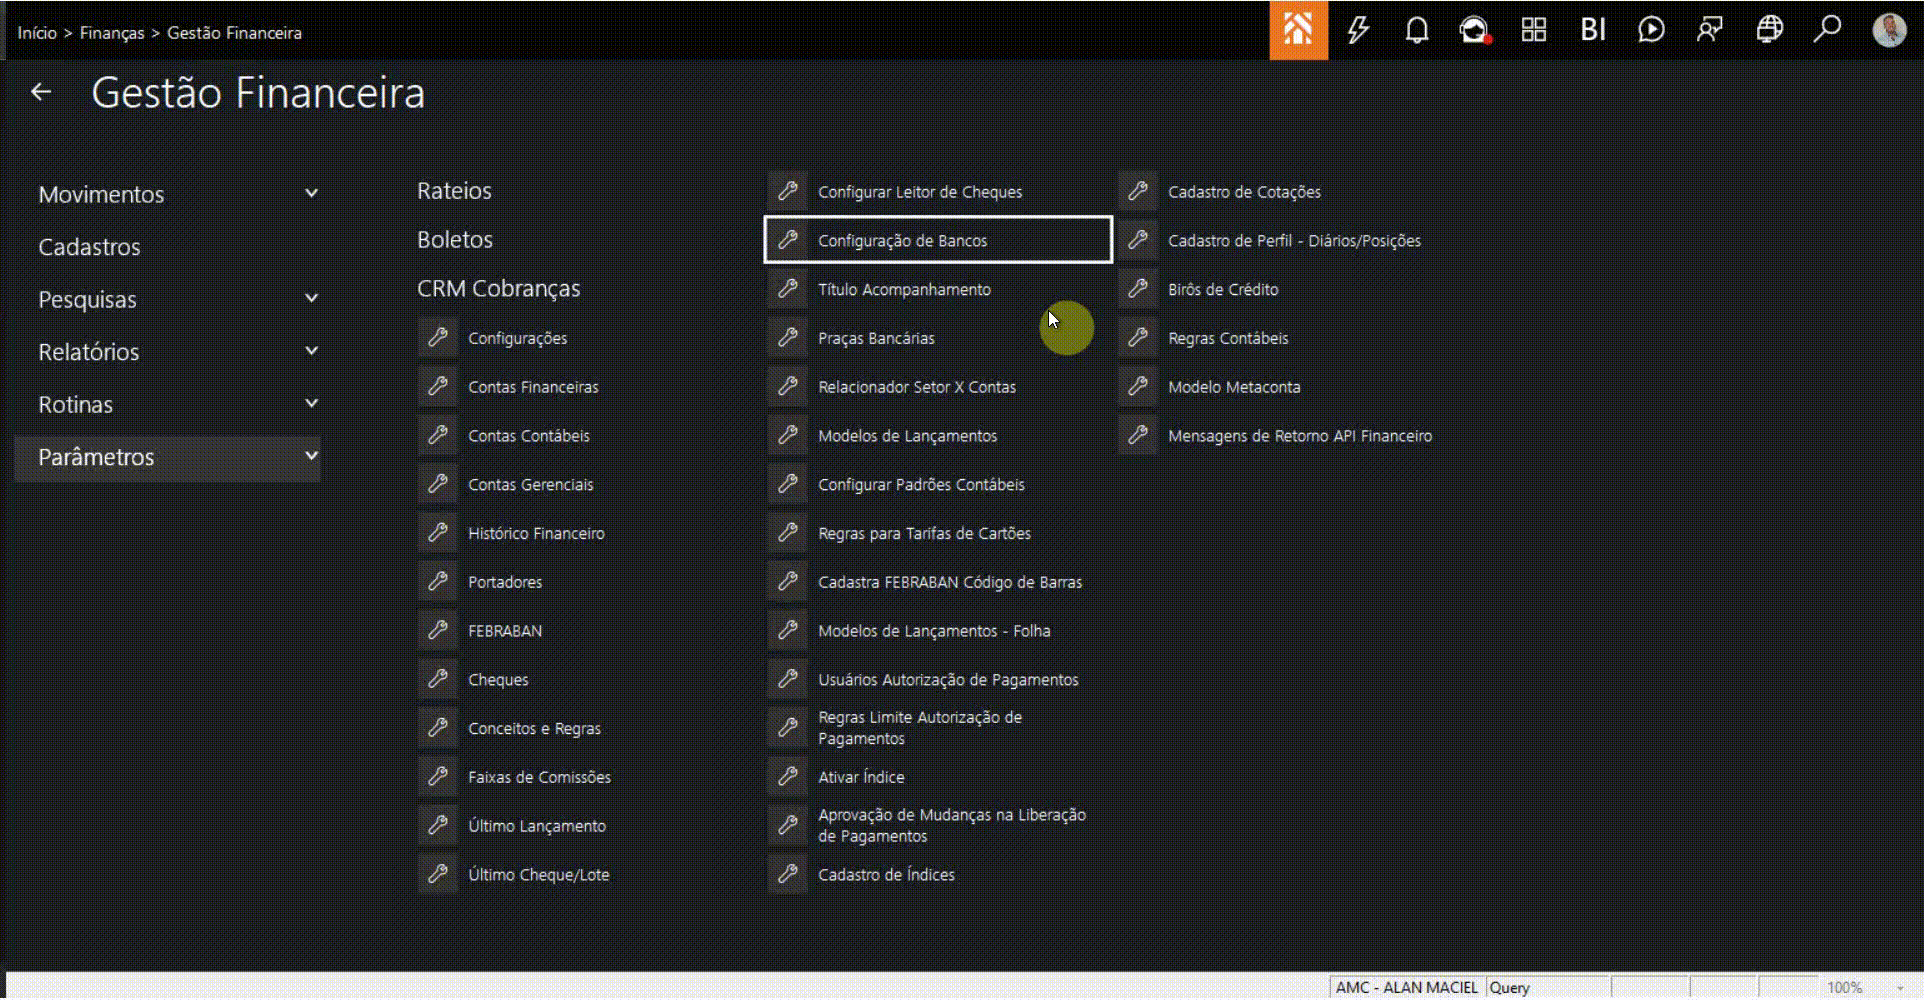Screen dimensions: 1924x1000
Task: Open Faixas de Comissões
Action: coord(539,777)
